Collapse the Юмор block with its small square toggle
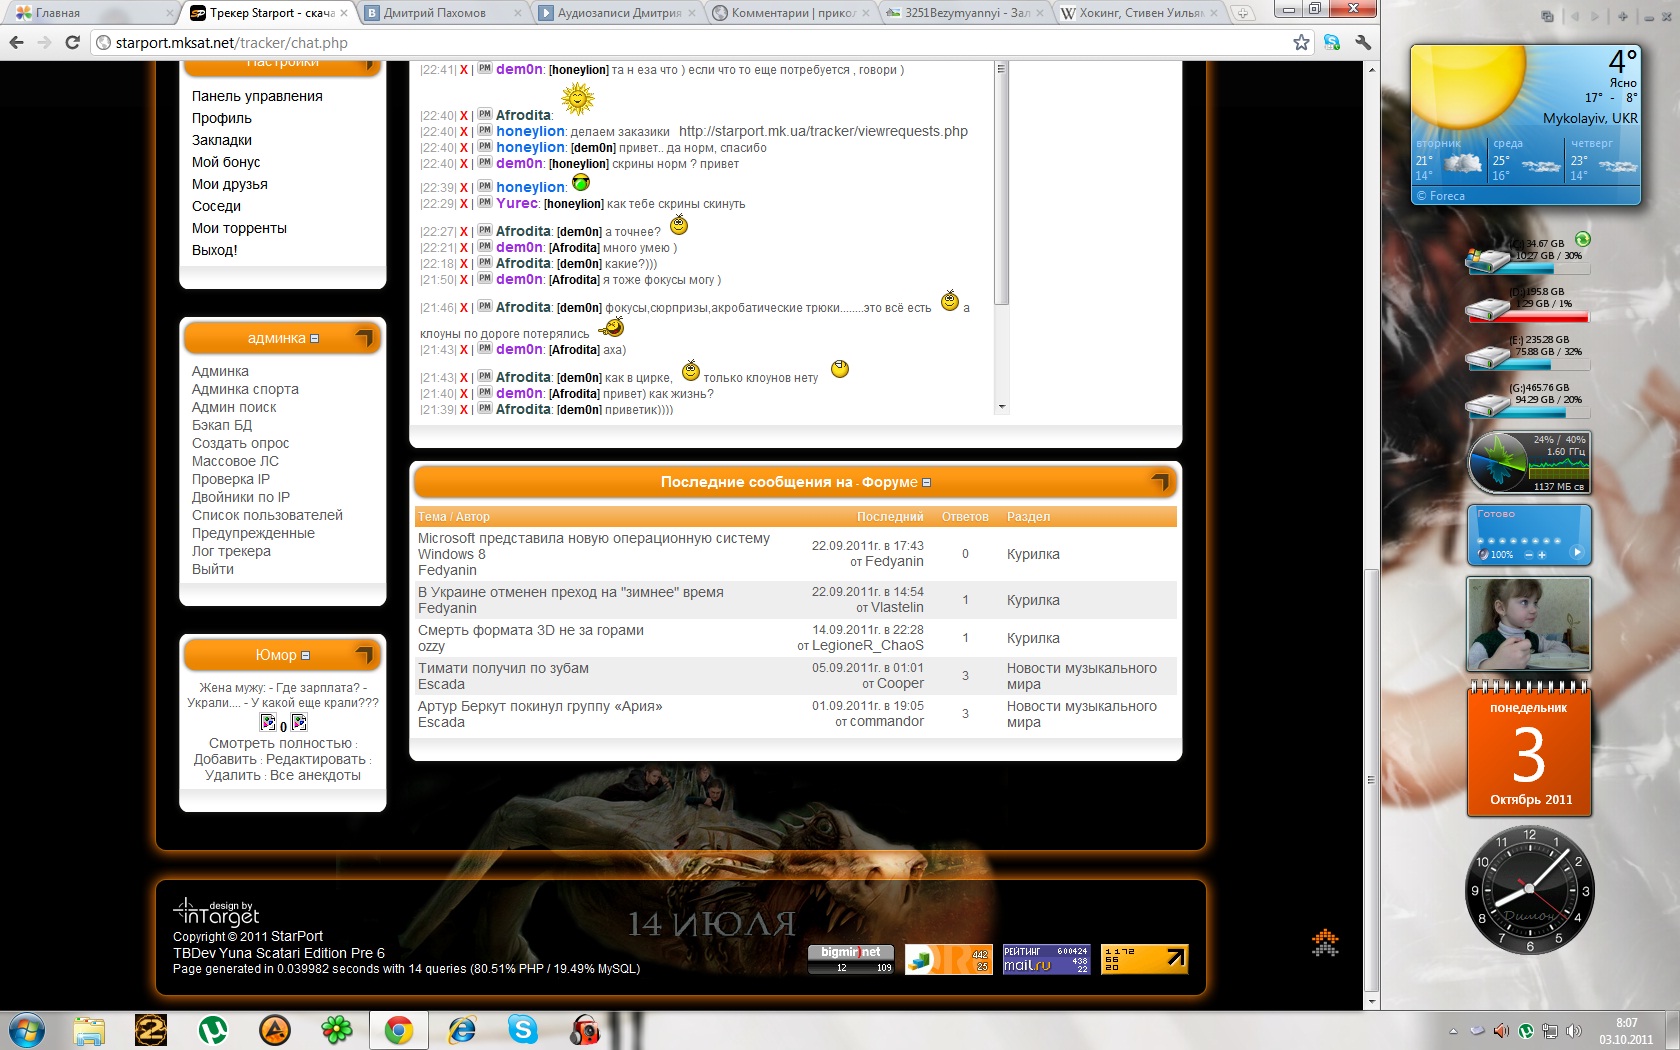The image size is (1680, 1050). [x=306, y=656]
